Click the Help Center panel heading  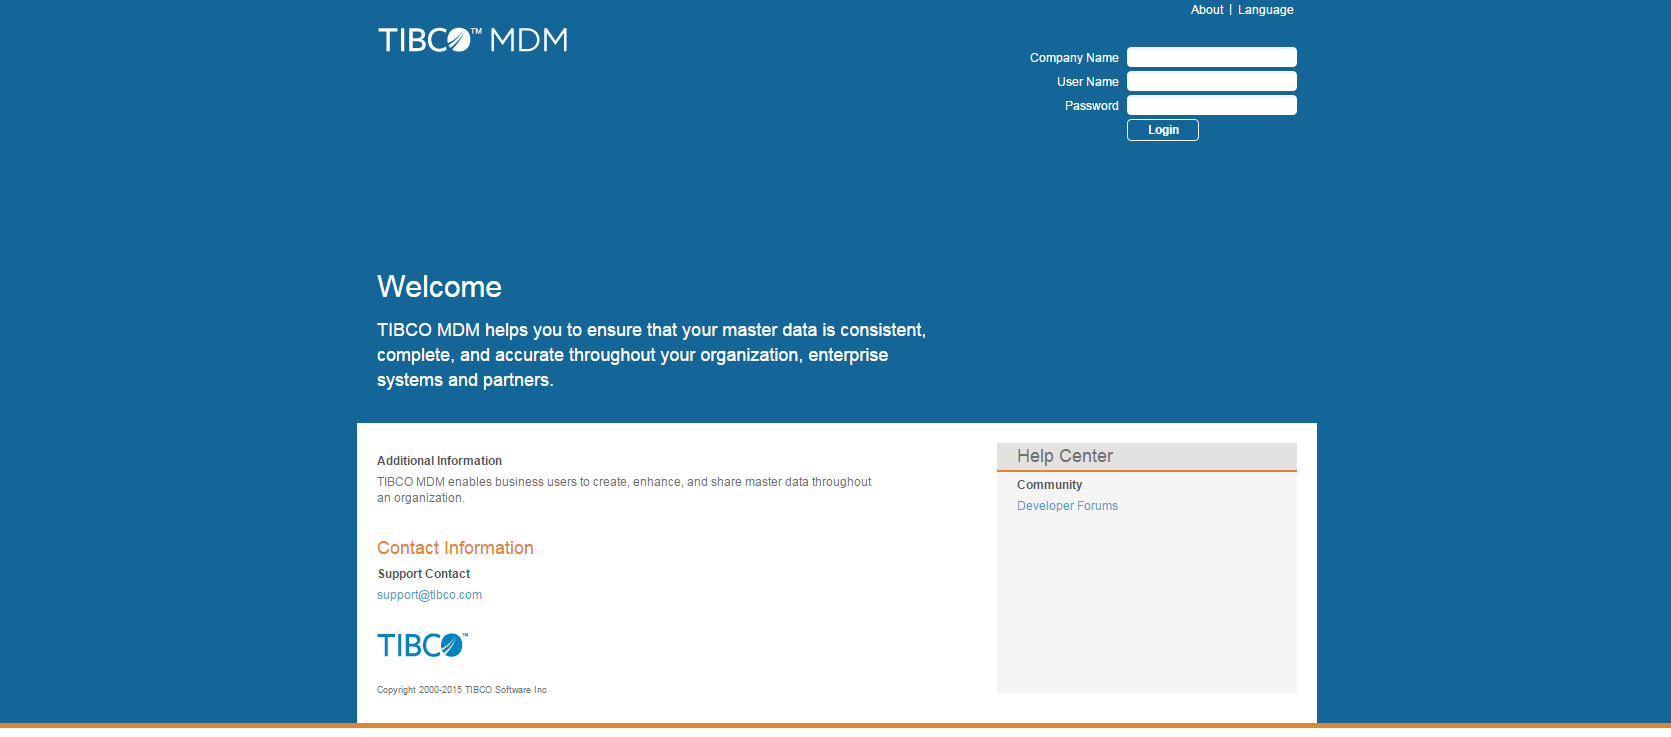tap(1064, 456)
